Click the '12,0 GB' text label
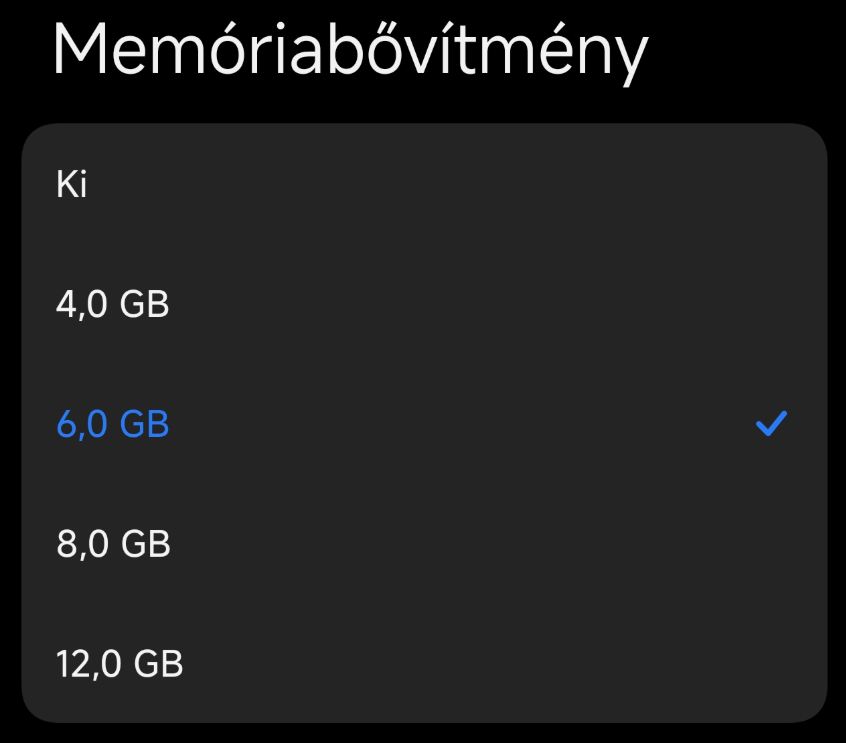The width and height of the screenshot is (846, 743). [x=120, y=663]
